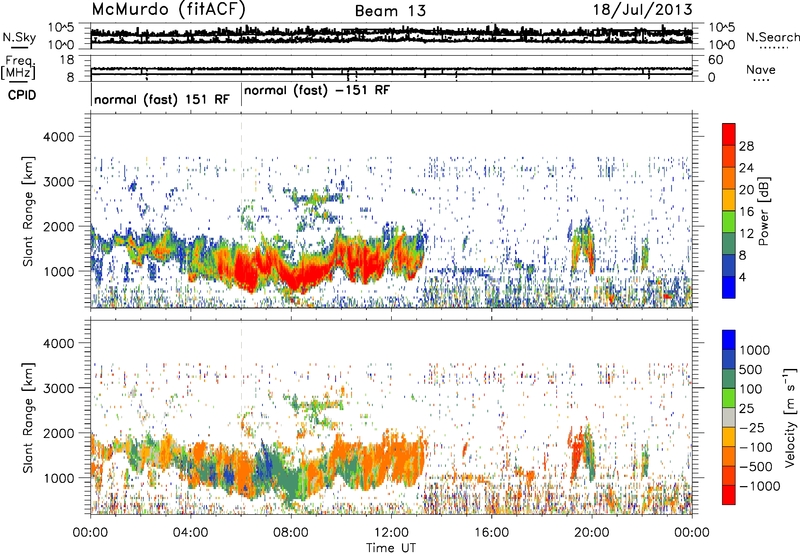Click orange 20–24 dB Power colorbar segment
The image size is (800, 554).
[x=729, y=178]
